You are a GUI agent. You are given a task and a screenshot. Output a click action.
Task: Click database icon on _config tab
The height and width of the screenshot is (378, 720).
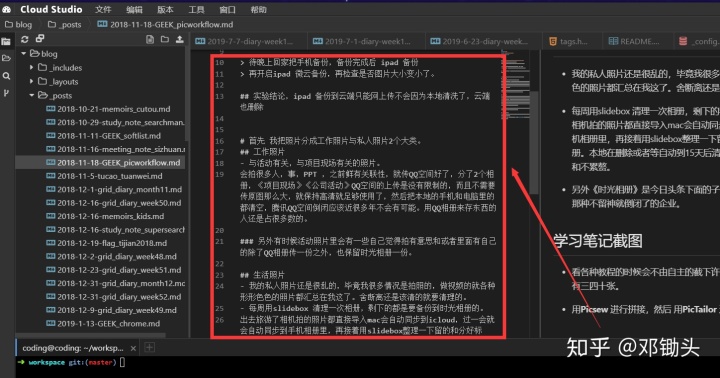pos(683,41)
